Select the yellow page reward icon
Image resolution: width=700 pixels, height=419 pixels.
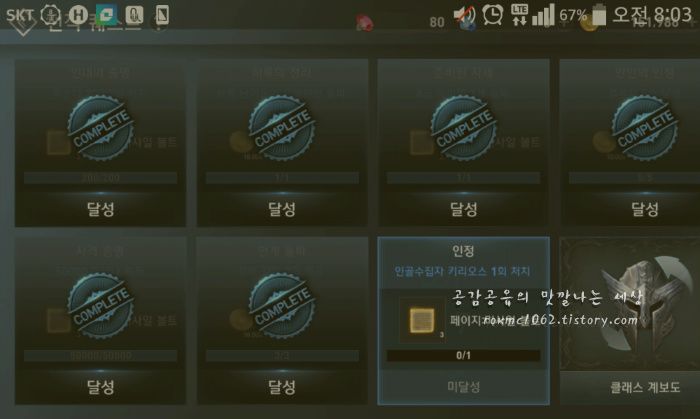[x=421, y=320]
